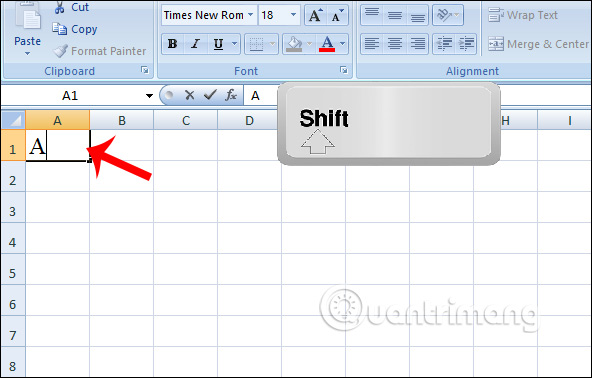Activate Format Painter
This screenshot has width=592, height=378.
[99, 51]
